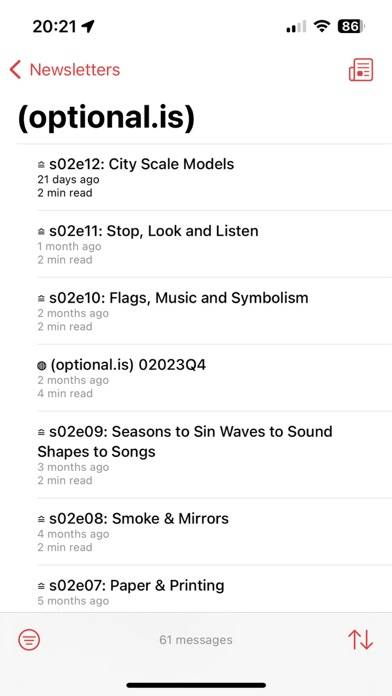Tap the 61 messages count label
This screenshot has height=696, width=392.
click(196, 640)
